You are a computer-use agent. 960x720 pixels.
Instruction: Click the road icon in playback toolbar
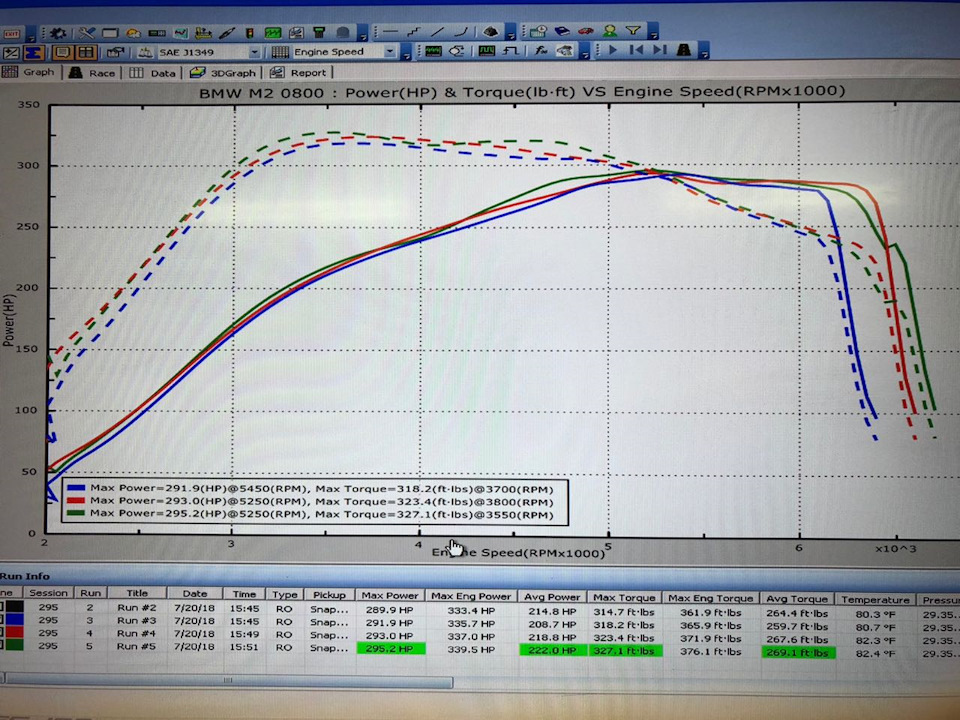683,50
